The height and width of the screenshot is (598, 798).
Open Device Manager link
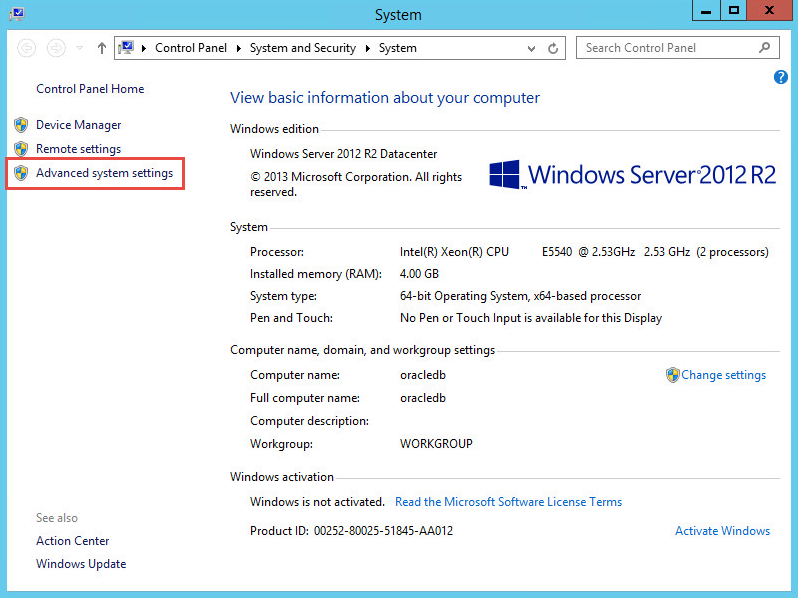click(78, 125)
